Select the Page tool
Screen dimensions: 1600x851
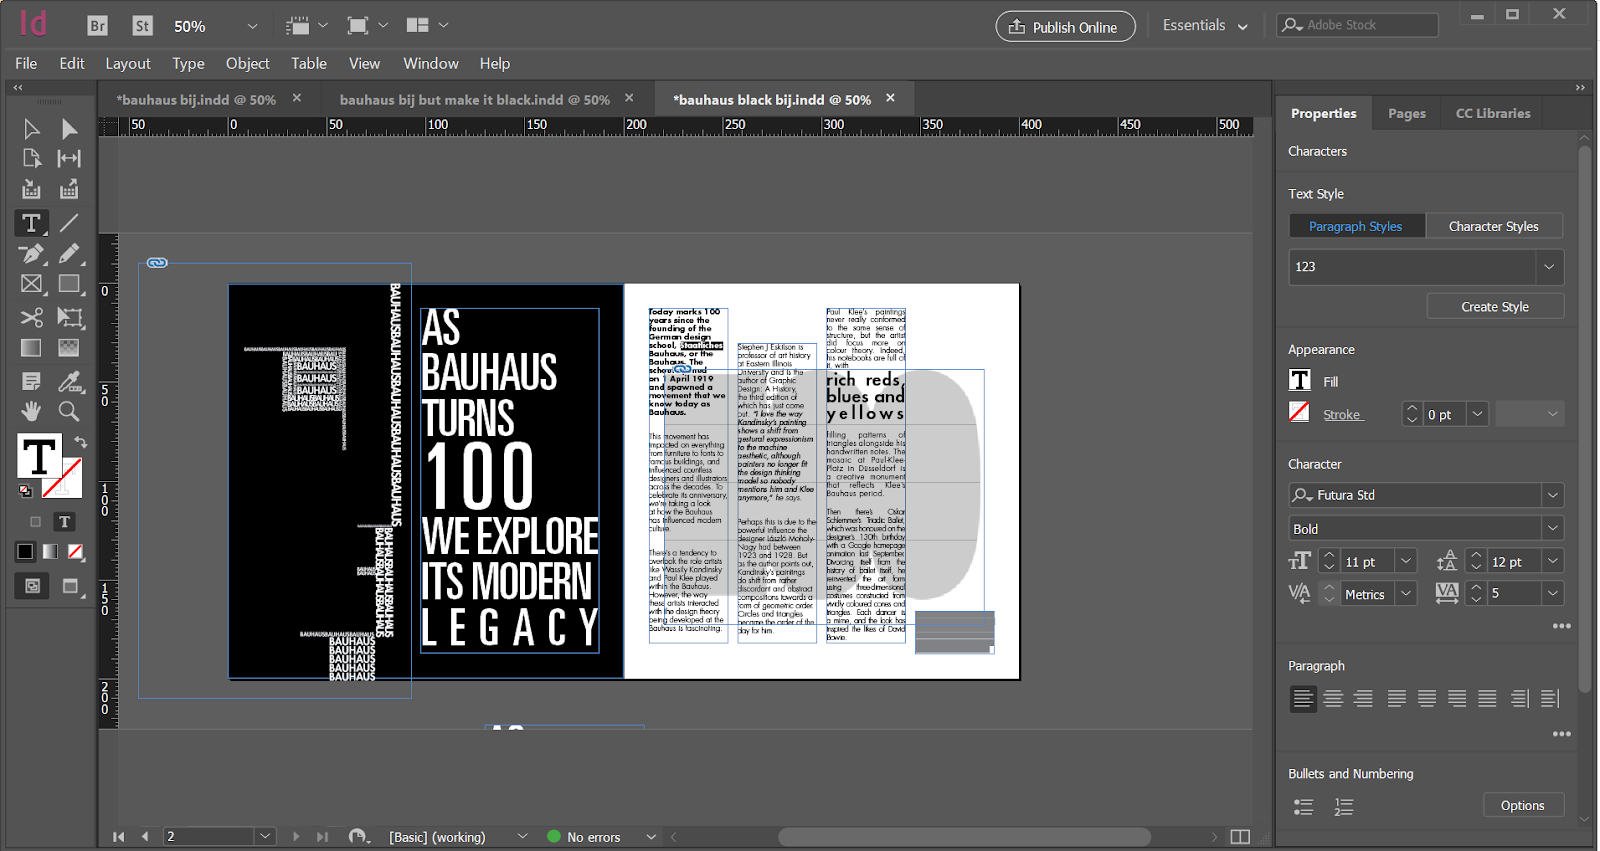point(32,159)
